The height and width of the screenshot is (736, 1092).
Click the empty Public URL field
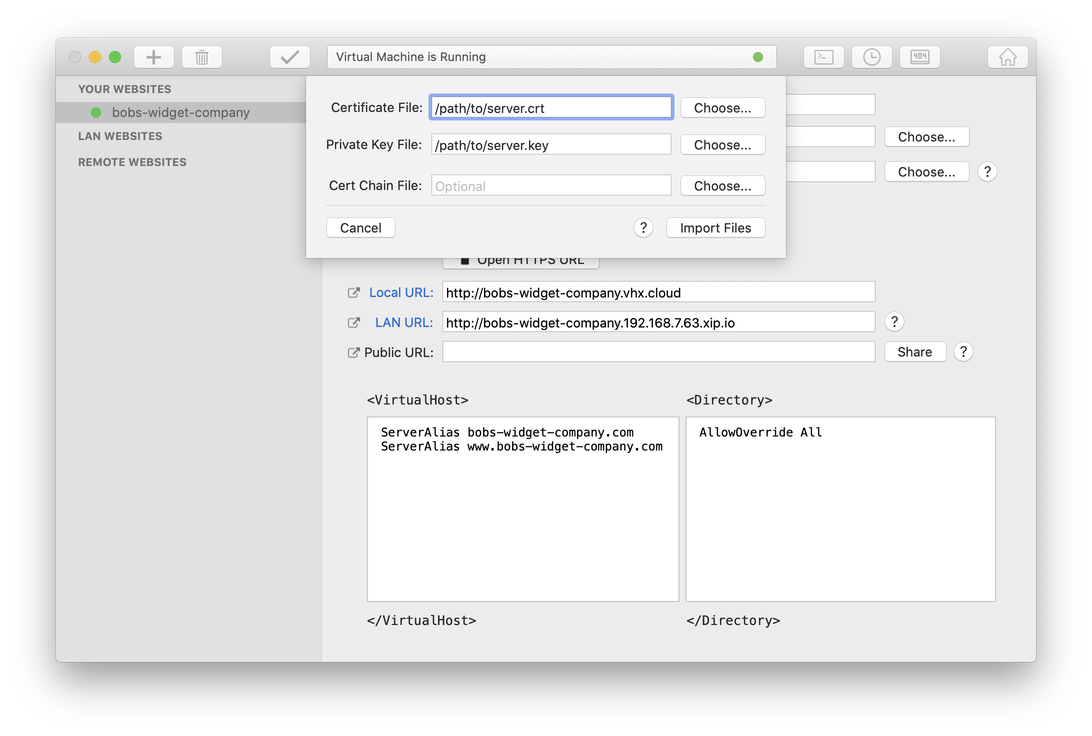(659, 352)
